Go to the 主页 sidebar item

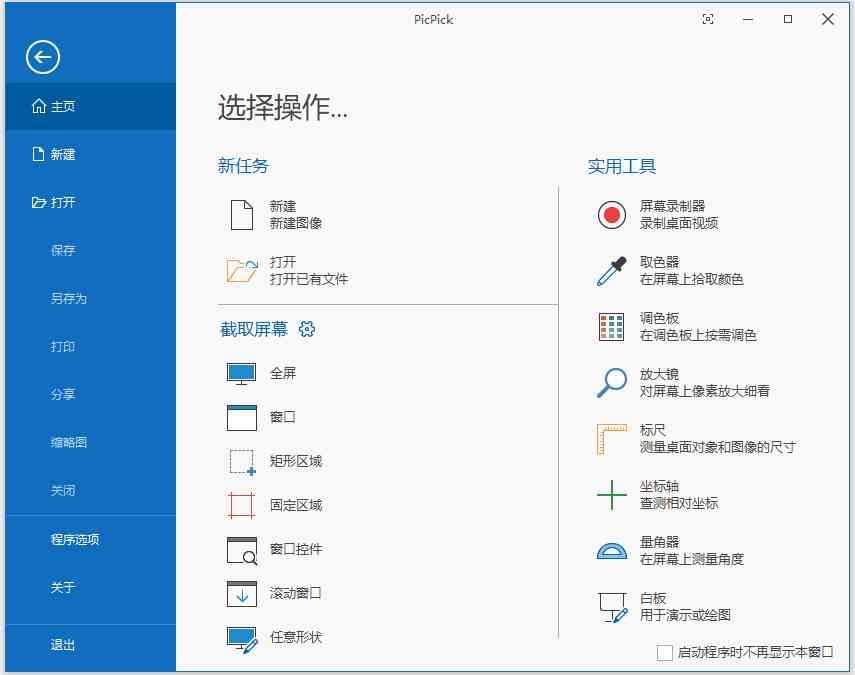click(63, 106)
